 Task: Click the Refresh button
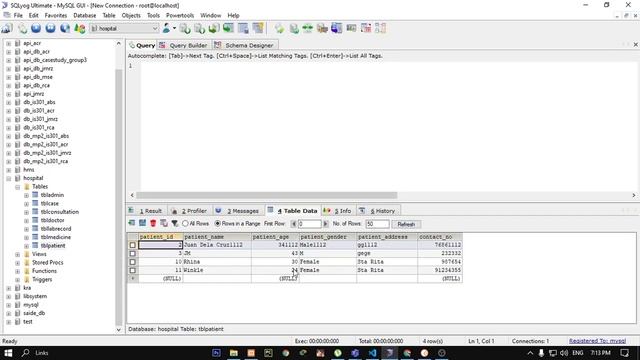406,224
